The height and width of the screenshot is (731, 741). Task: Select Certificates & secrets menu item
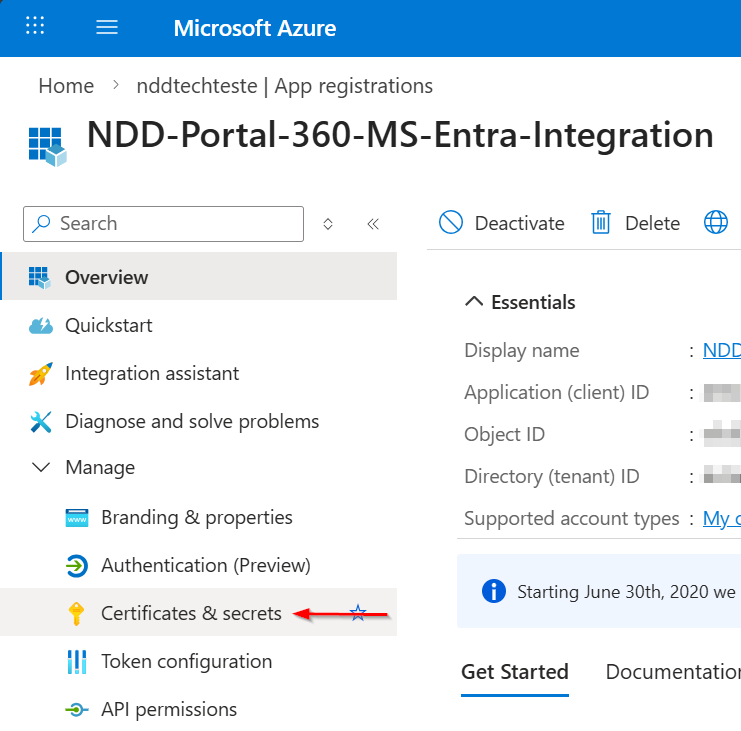coord(190,613)
